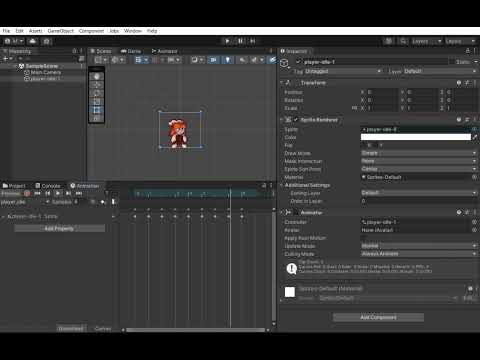This screenshot has height=360, width=480.
Task: Click the editor Step button
Action: pos(253,41)
